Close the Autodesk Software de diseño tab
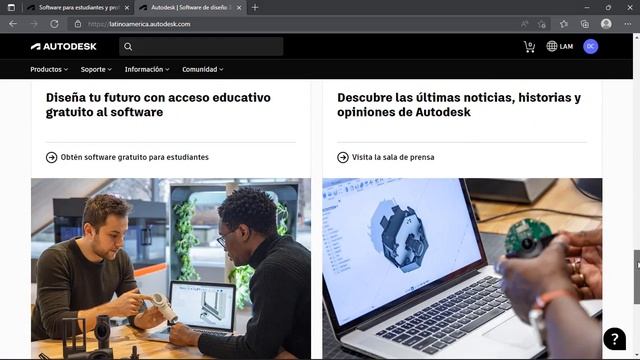Screen dimensions: 640x360 (x=239, y=7)
